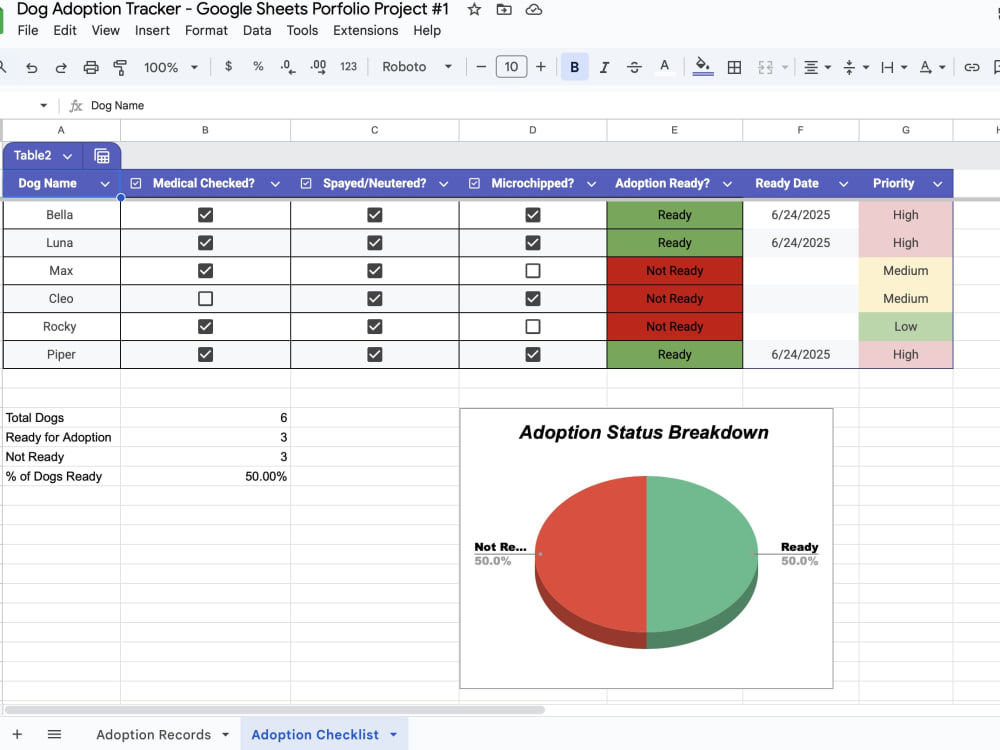Uncheck Luna's Spayed/Neutered box
The height and width of the screenshot is (750, 1000).
375,243
